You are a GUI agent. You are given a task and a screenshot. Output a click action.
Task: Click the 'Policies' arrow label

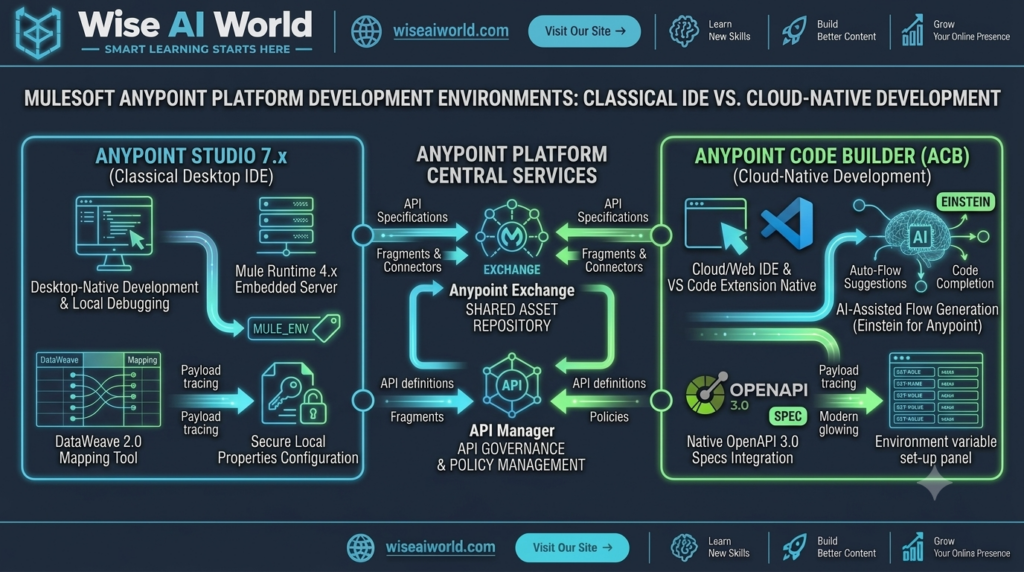(x=609, y=417)
